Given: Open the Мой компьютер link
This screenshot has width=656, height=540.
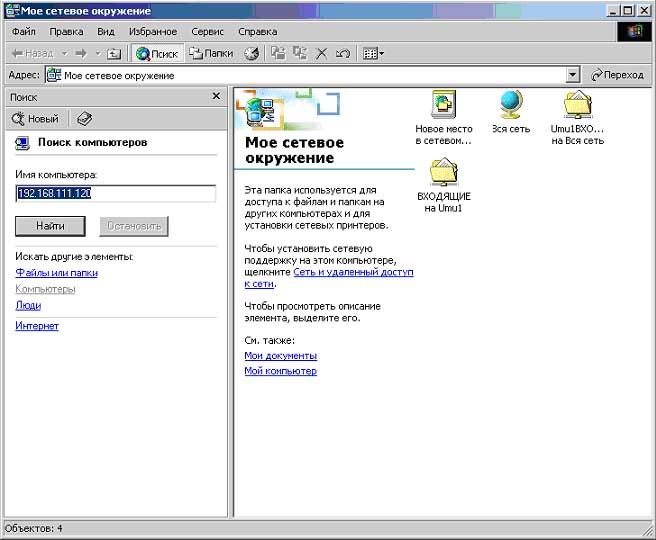Looking at the screenshot, I should [x=280, y=371].
